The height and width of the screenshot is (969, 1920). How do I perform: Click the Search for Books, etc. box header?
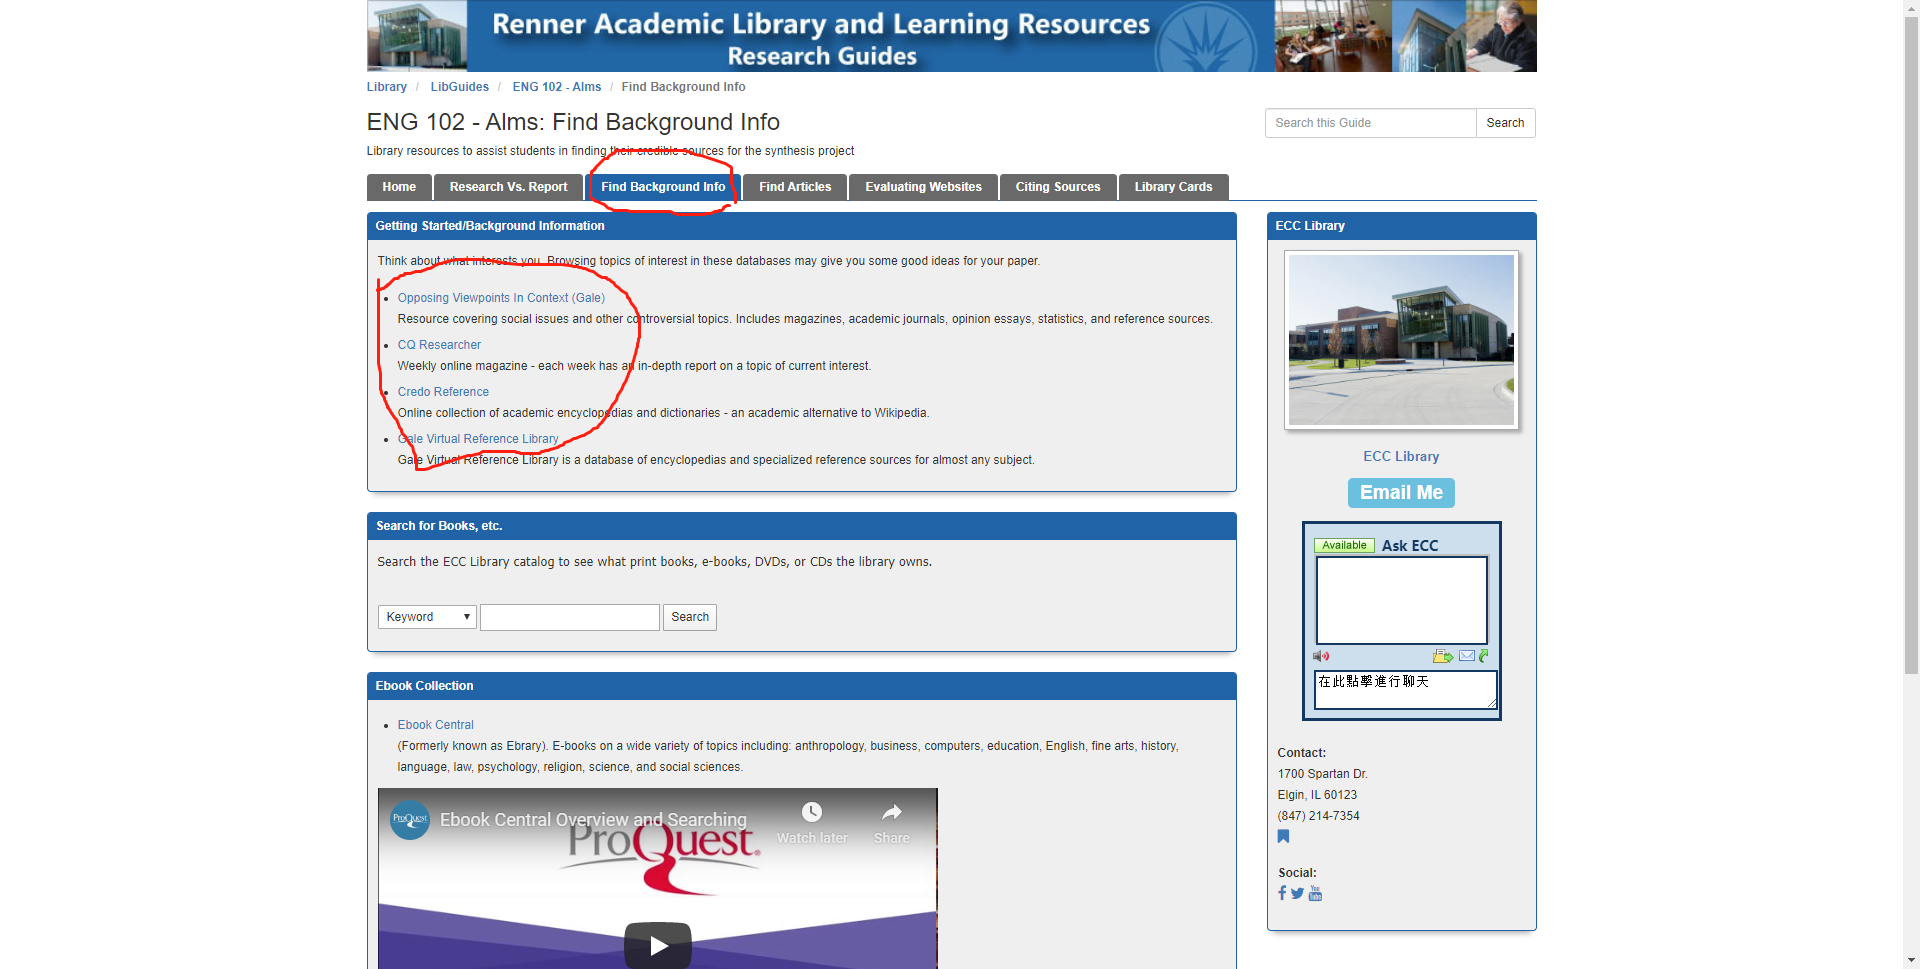click(x=802, y=526)
